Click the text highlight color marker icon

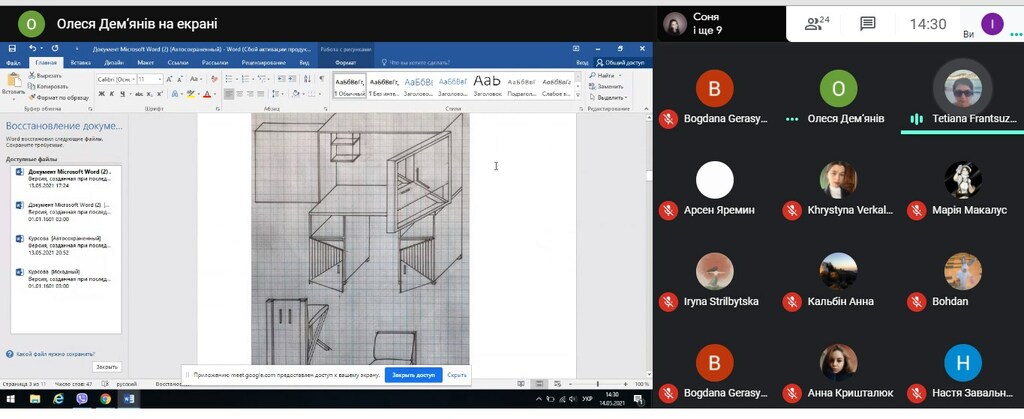pos(191,94)
